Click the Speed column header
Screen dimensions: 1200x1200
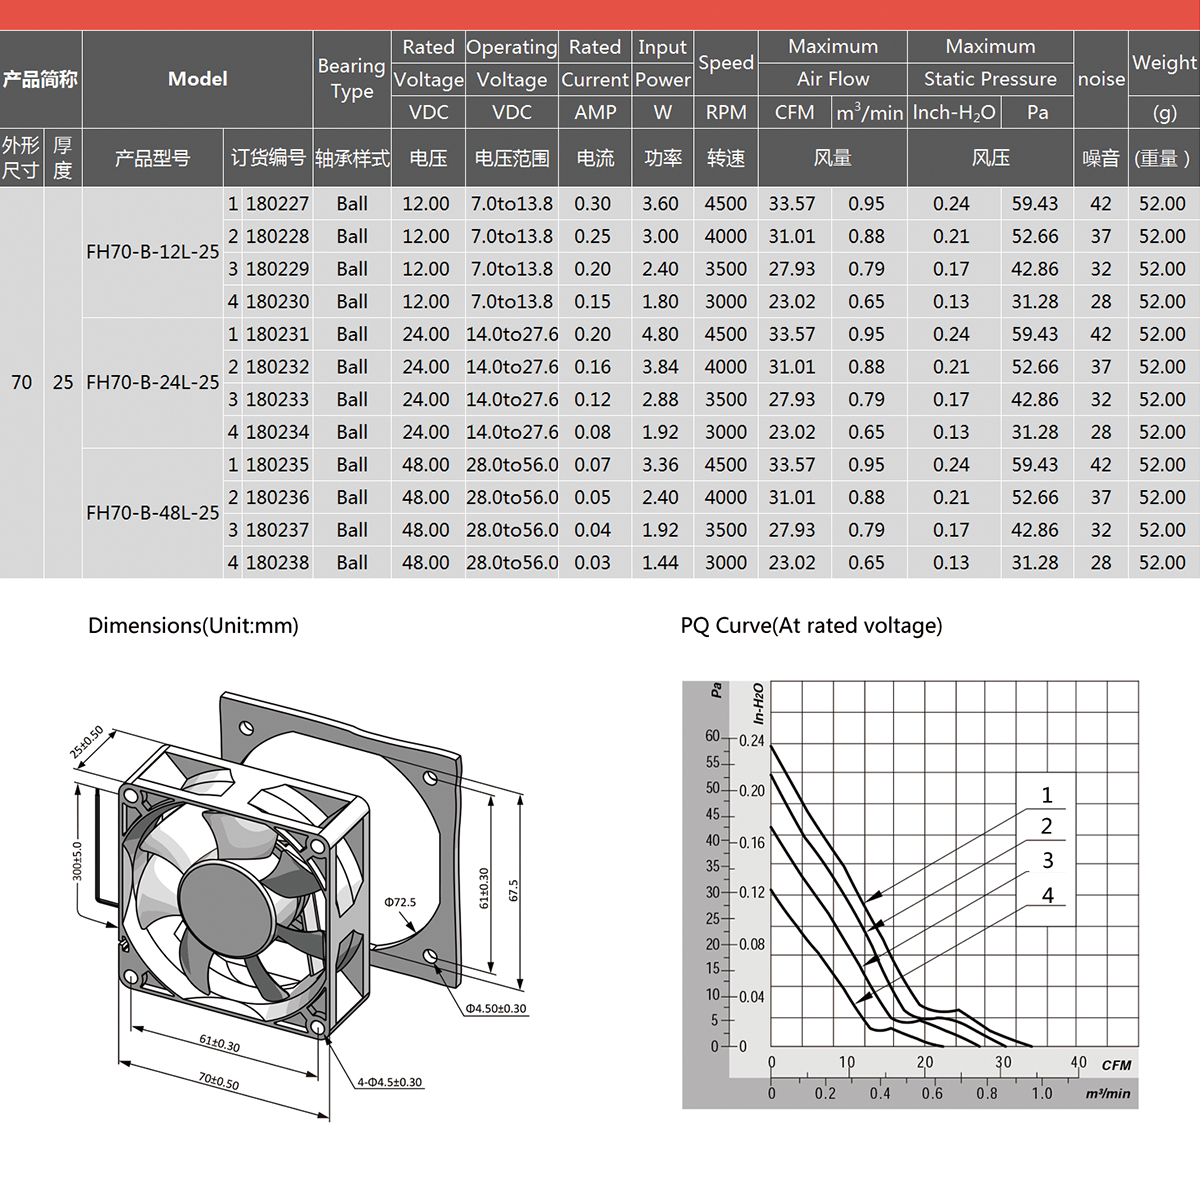[726, 63]
